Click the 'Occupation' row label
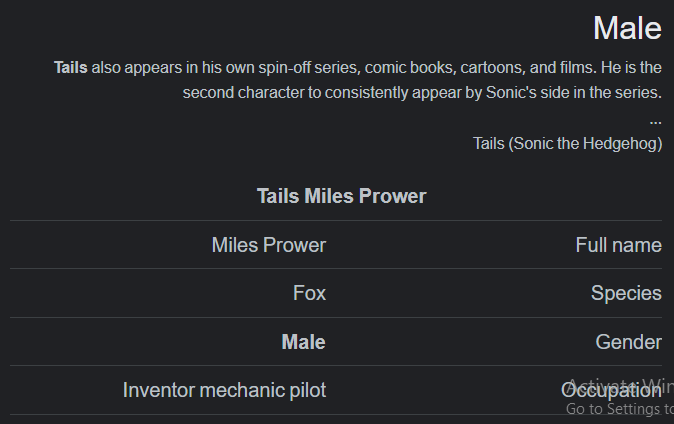The image size is (674, 424). [611, 390]
